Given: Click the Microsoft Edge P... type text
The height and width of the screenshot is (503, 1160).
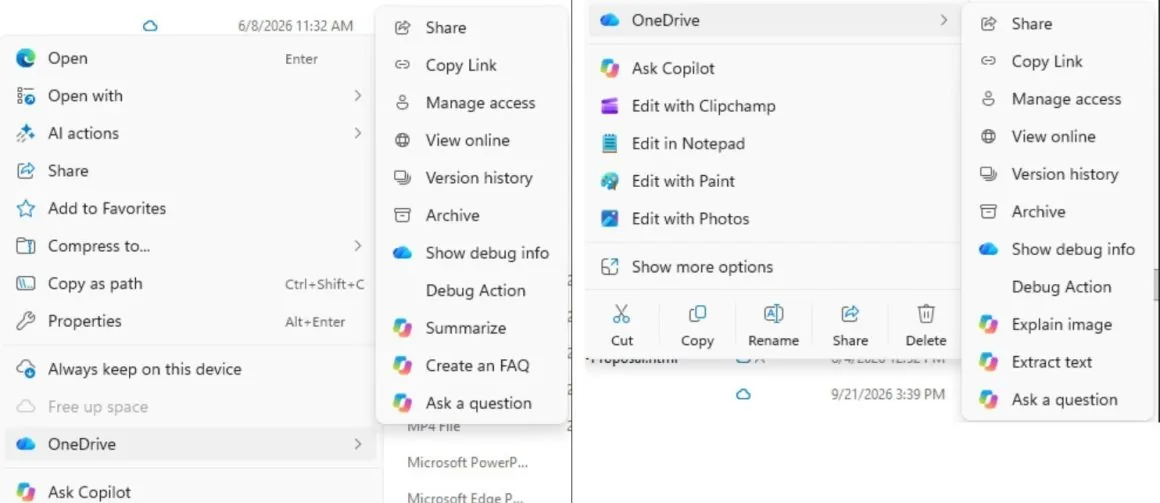Looking at the screenshot, I should click(x=465, y=498).
